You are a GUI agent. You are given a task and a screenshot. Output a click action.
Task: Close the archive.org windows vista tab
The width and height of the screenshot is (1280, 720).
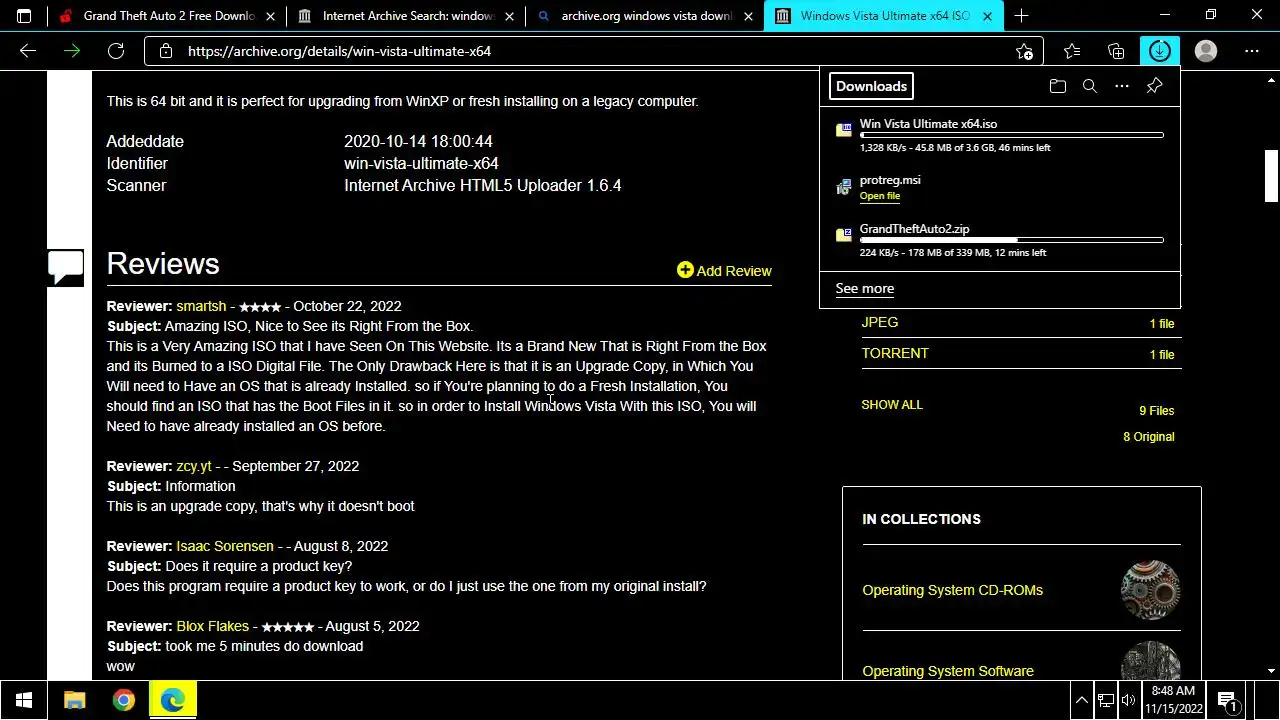(748, 16)
